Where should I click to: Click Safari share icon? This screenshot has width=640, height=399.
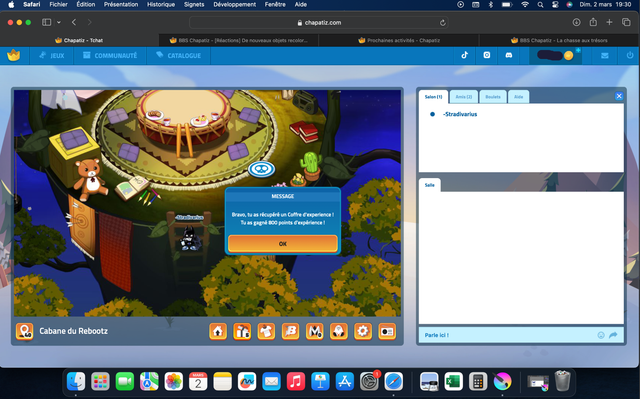593,22
